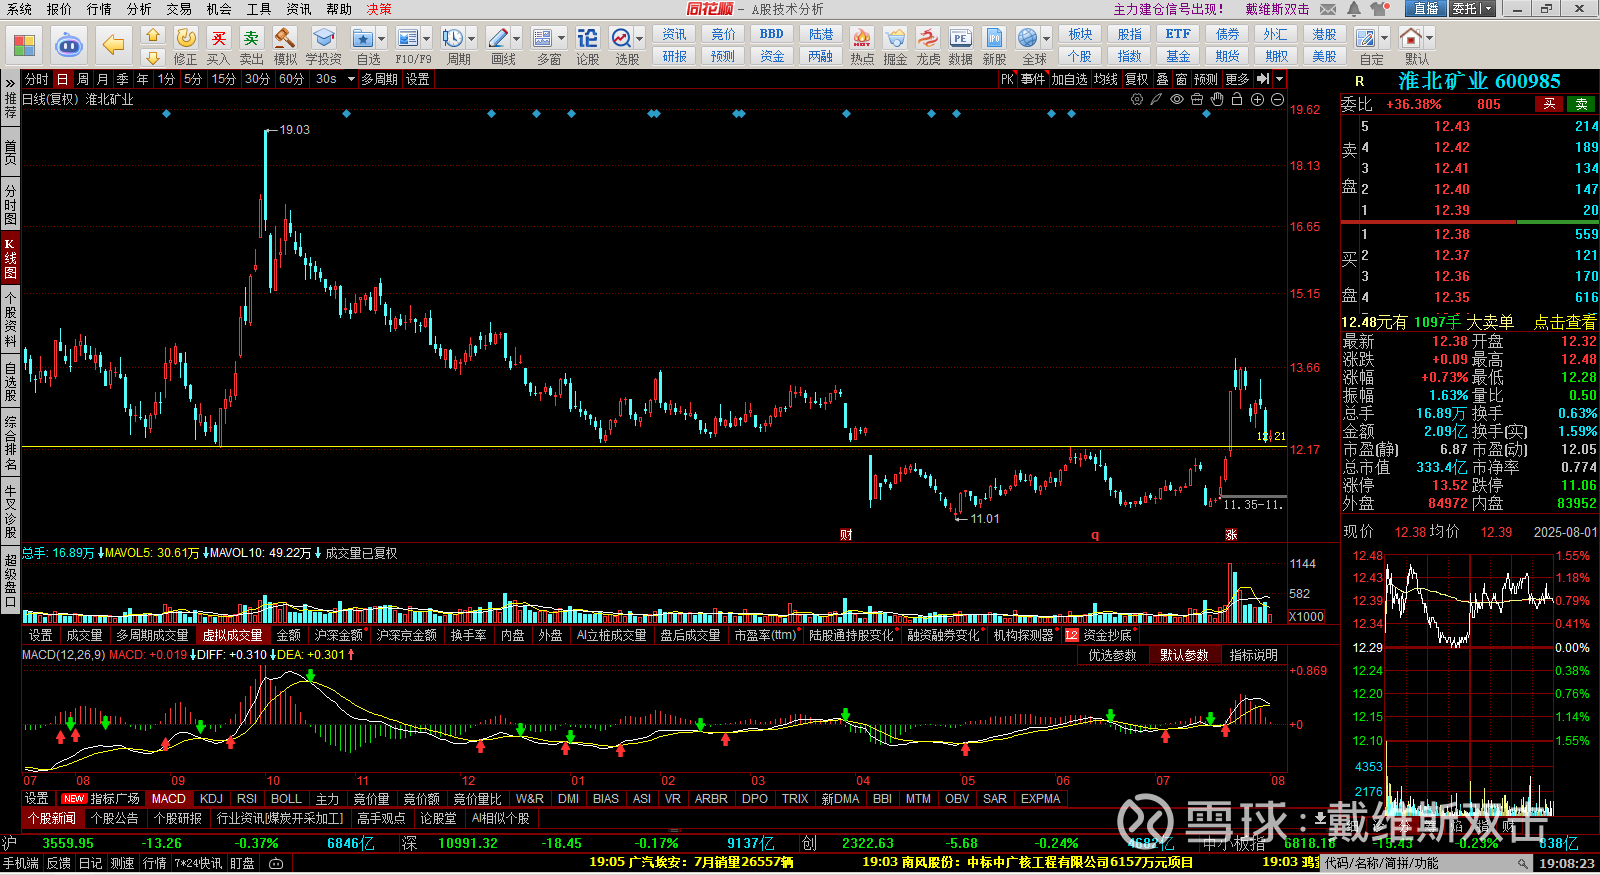Image resolution: width=1600 pixels, height=875 pixels.
Task: Click the status bar robot icon
Action: pyautogui.click(x=276, y=863)
